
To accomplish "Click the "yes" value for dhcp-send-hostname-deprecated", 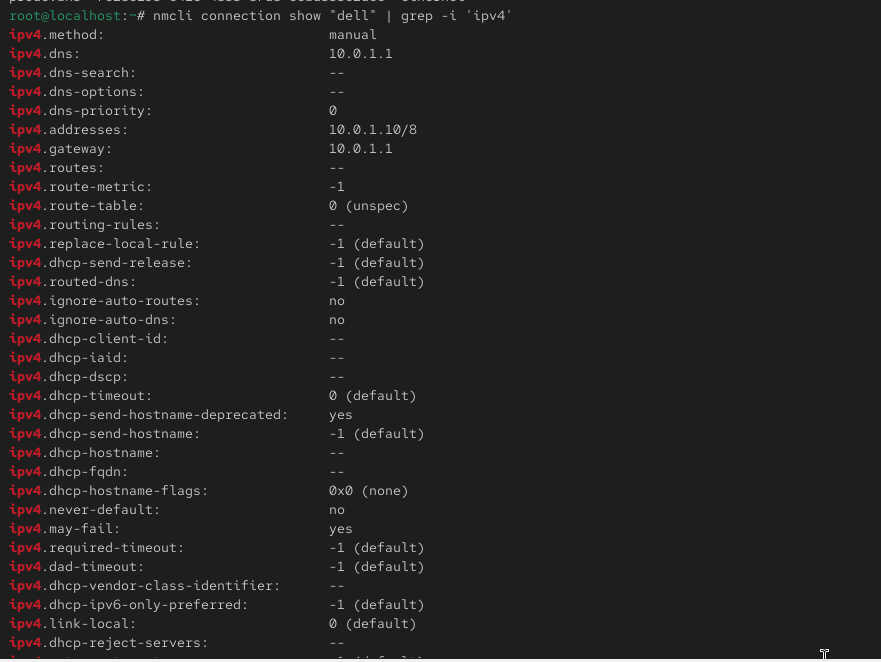I will pyautogui.click(x=340, y=415).
